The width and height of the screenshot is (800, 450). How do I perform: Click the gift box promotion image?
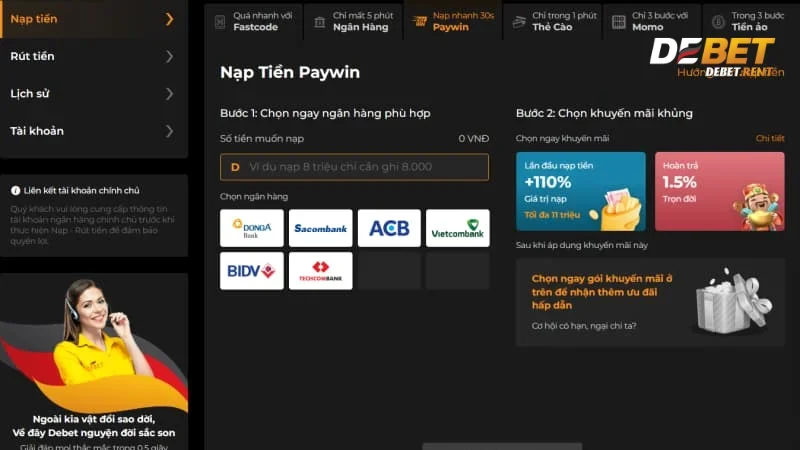(x=734, y=302)
